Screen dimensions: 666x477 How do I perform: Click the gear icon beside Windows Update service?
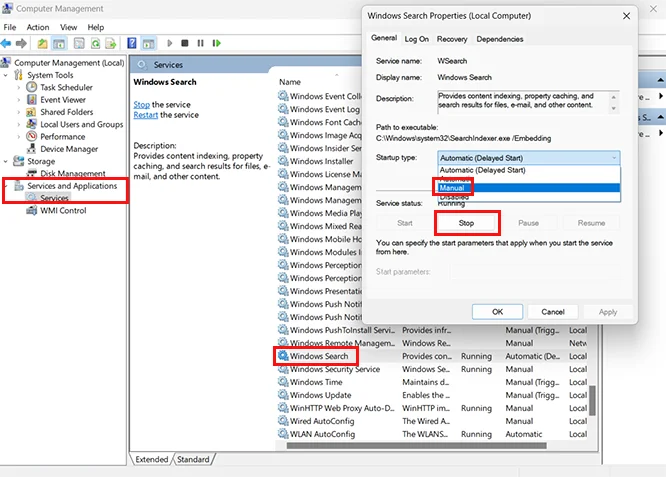point(283,394)
